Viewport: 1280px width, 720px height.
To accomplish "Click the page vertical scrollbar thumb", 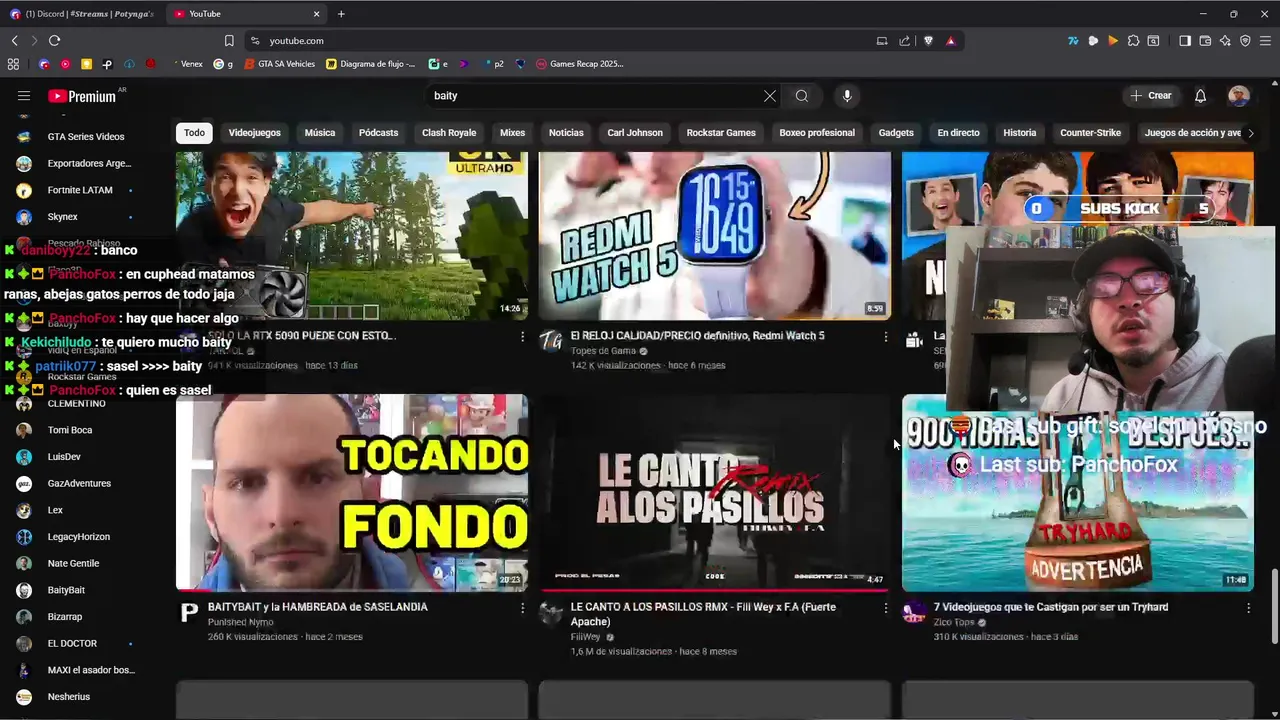I will (x=1274, y=607).
